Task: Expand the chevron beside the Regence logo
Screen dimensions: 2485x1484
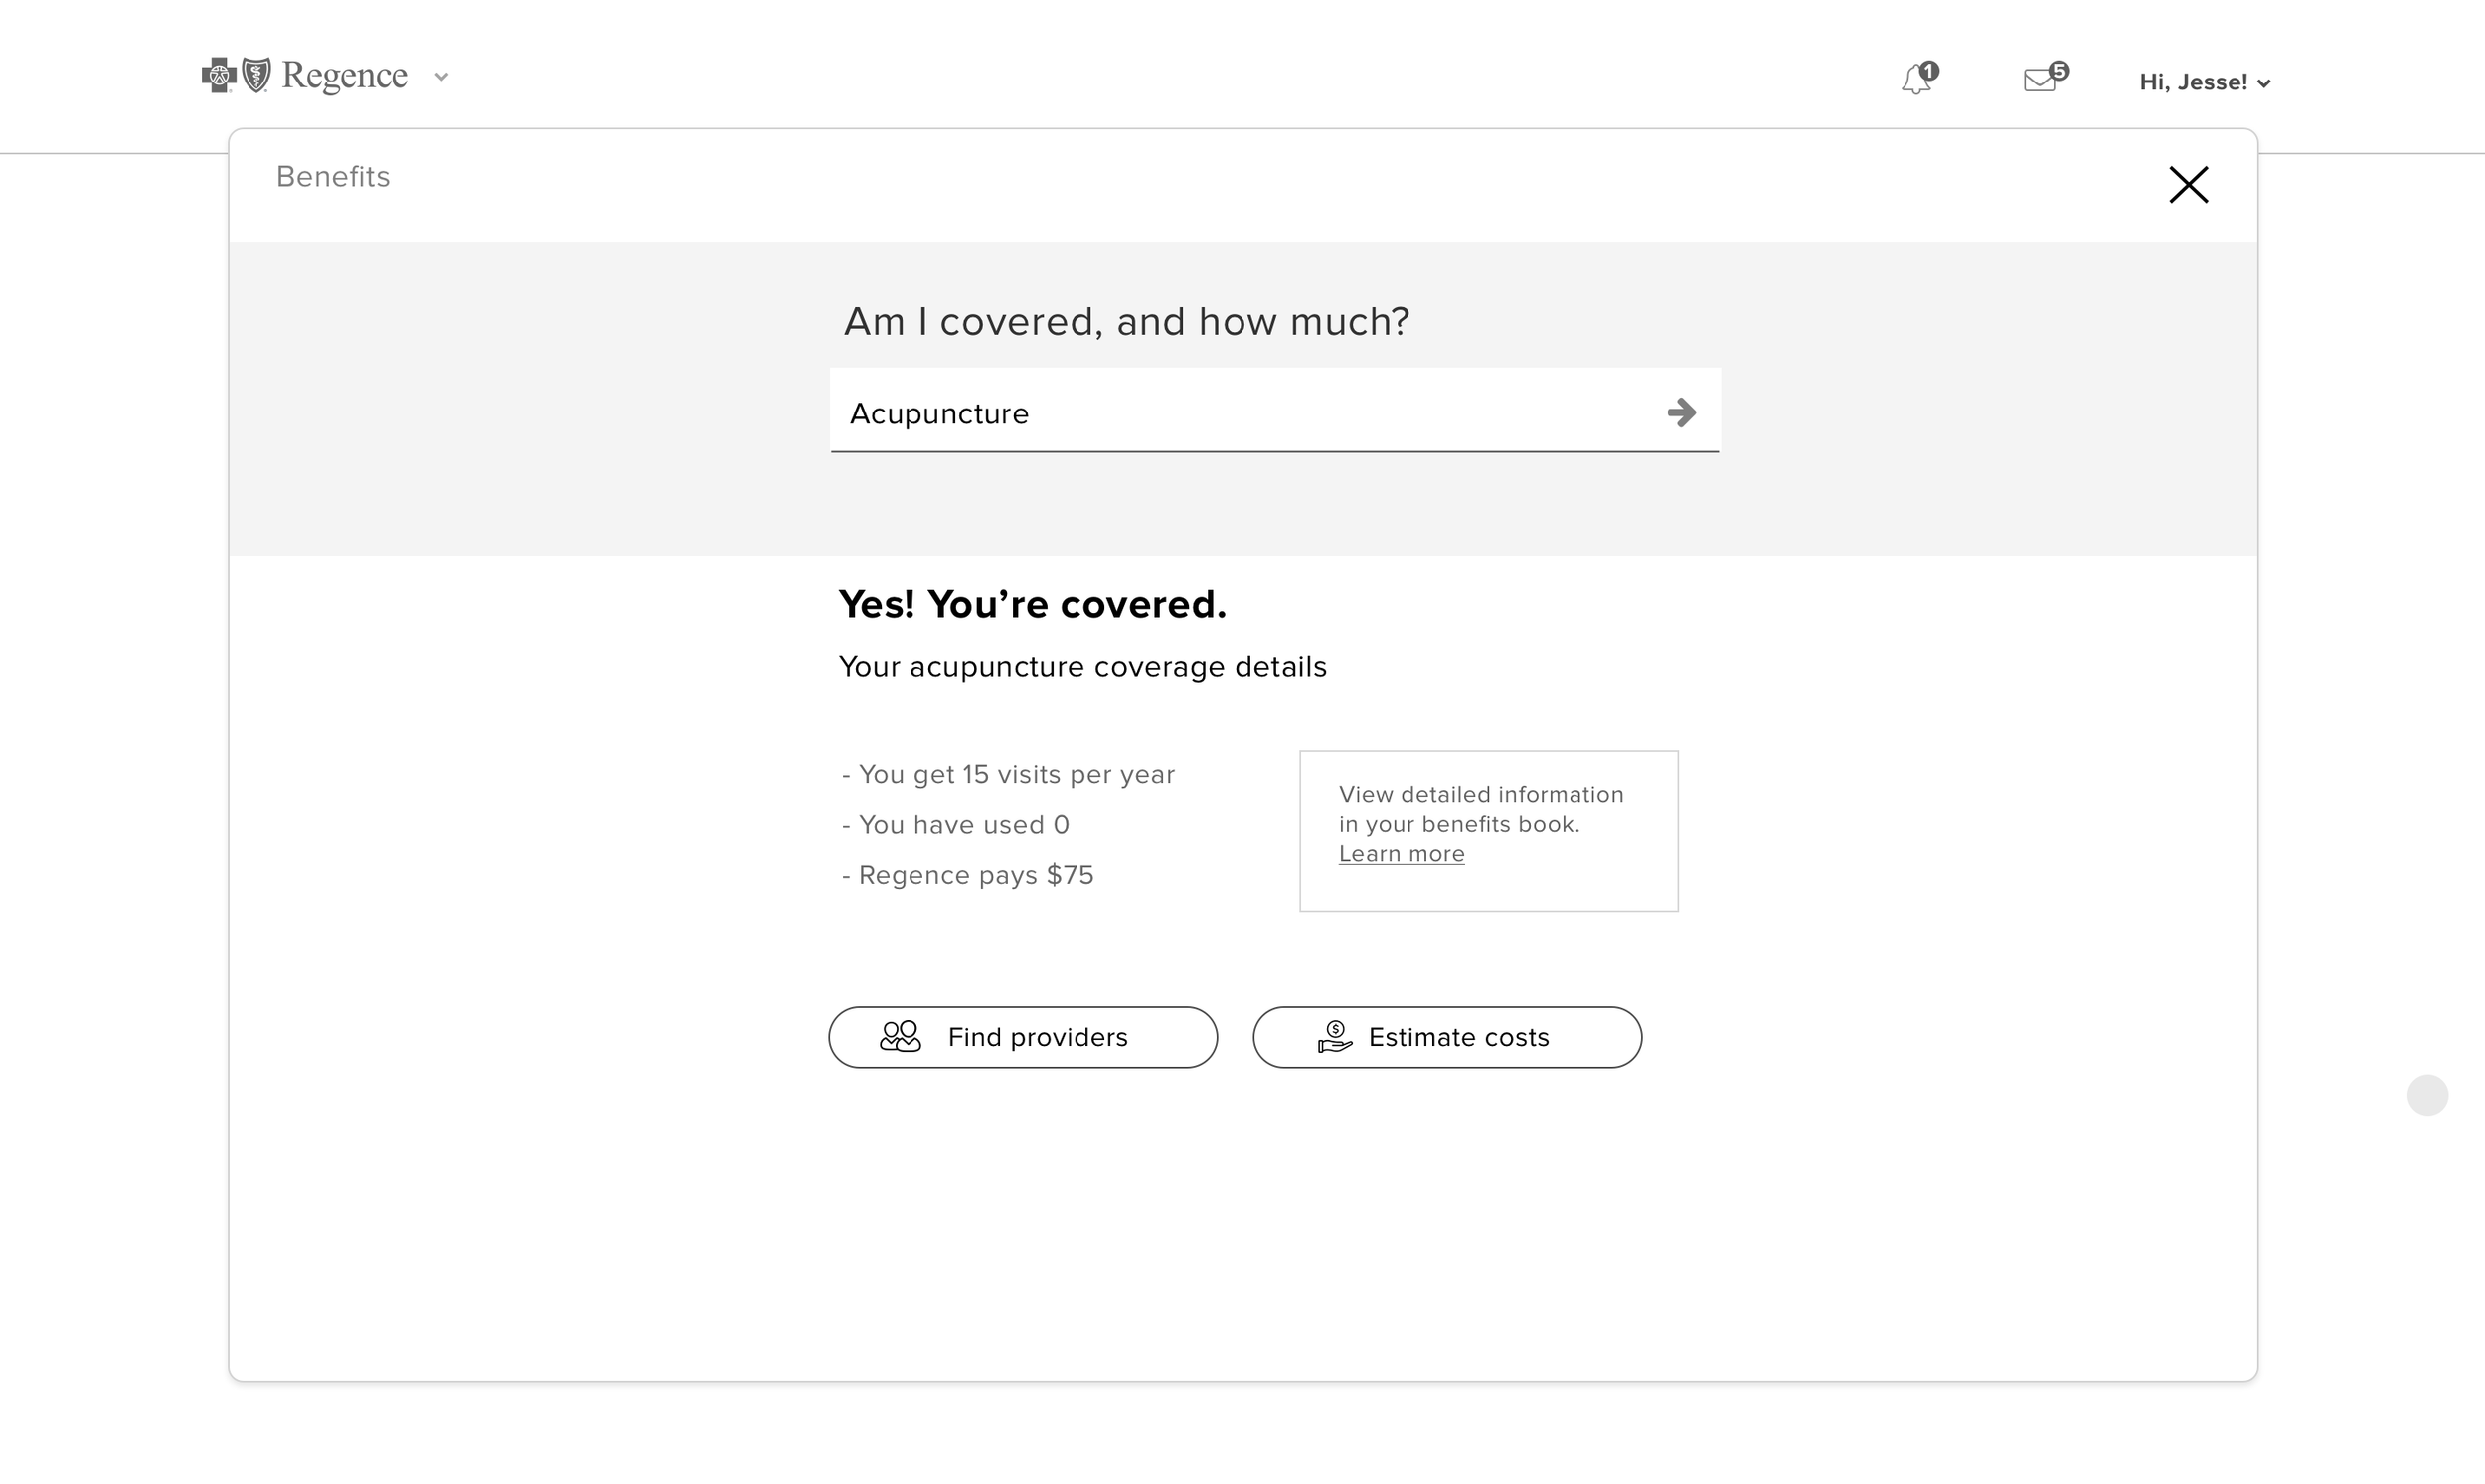Action: click(x=441, y=77)
